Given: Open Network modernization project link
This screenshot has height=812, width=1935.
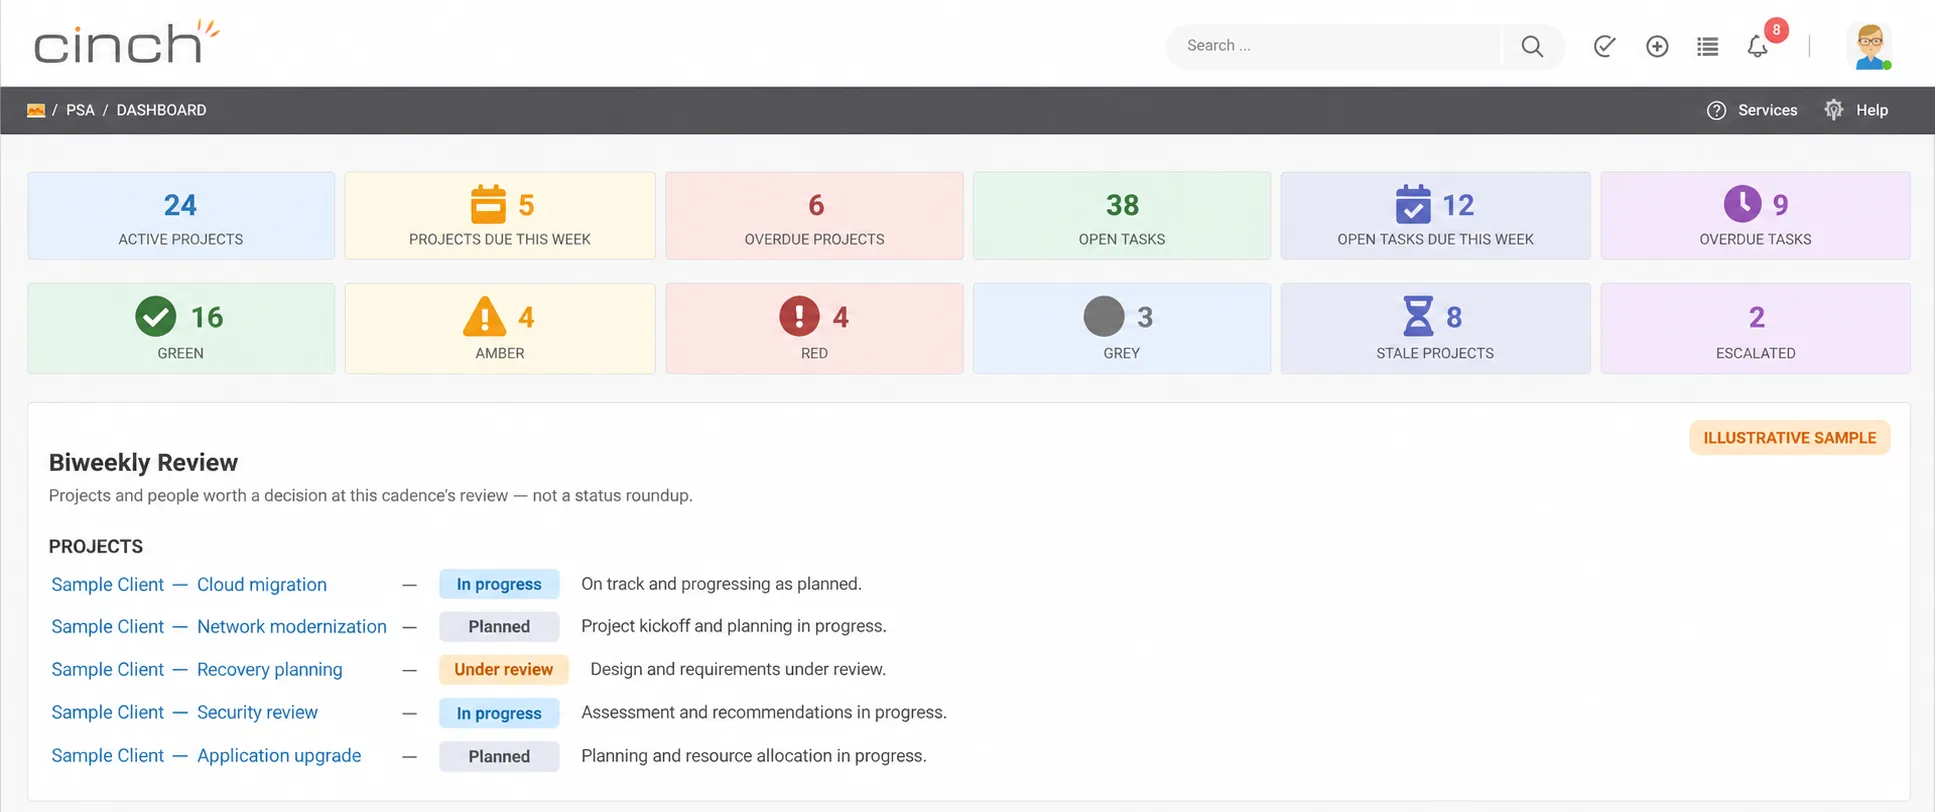Looking at the screenshot, I should click(x=292, y=626).
